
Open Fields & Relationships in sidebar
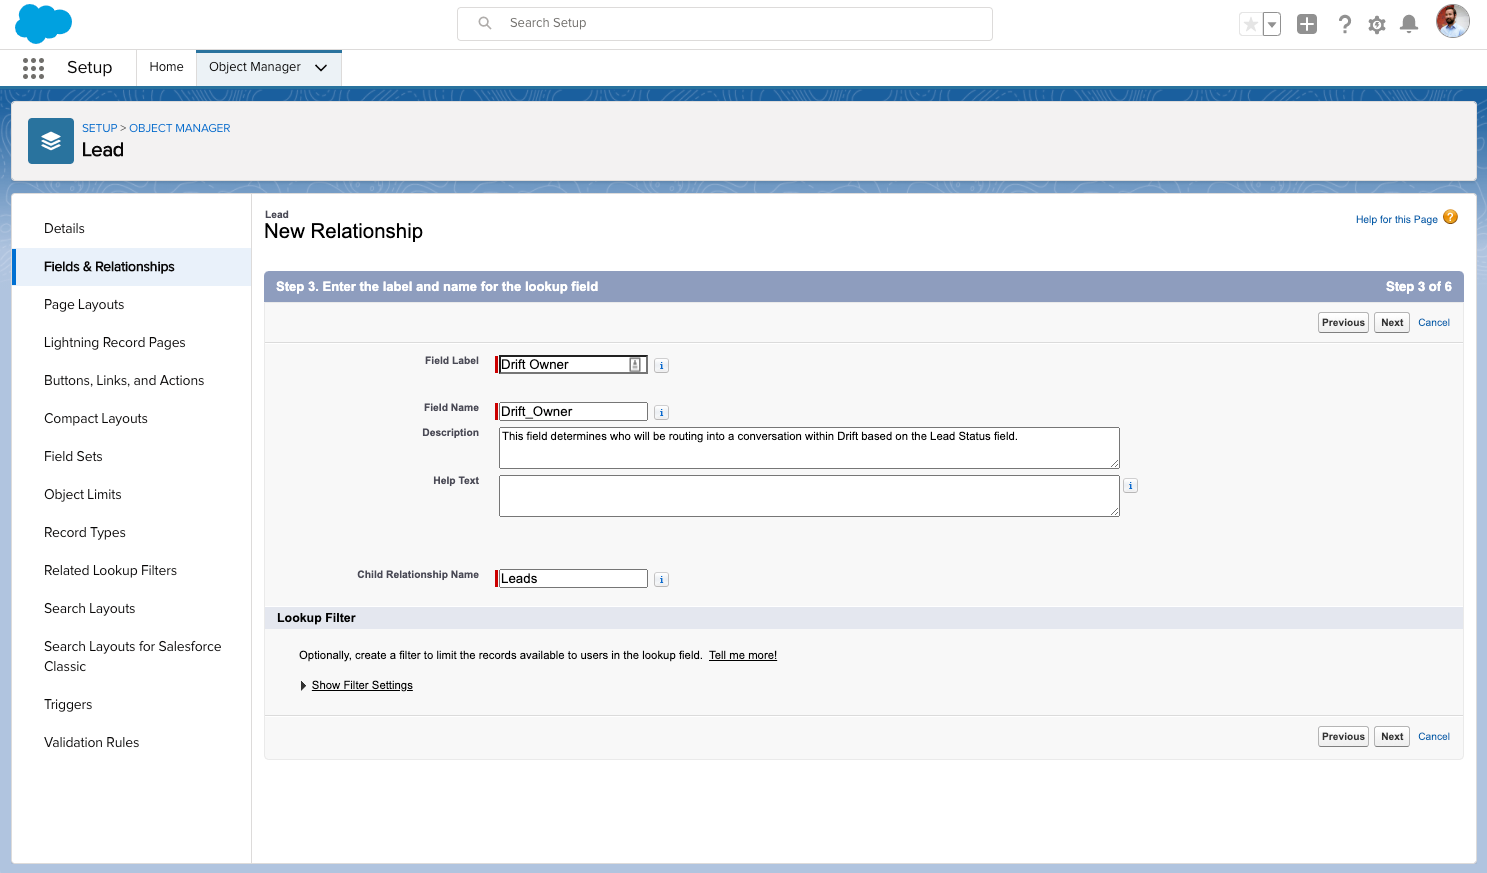click(x=131, y=267)
